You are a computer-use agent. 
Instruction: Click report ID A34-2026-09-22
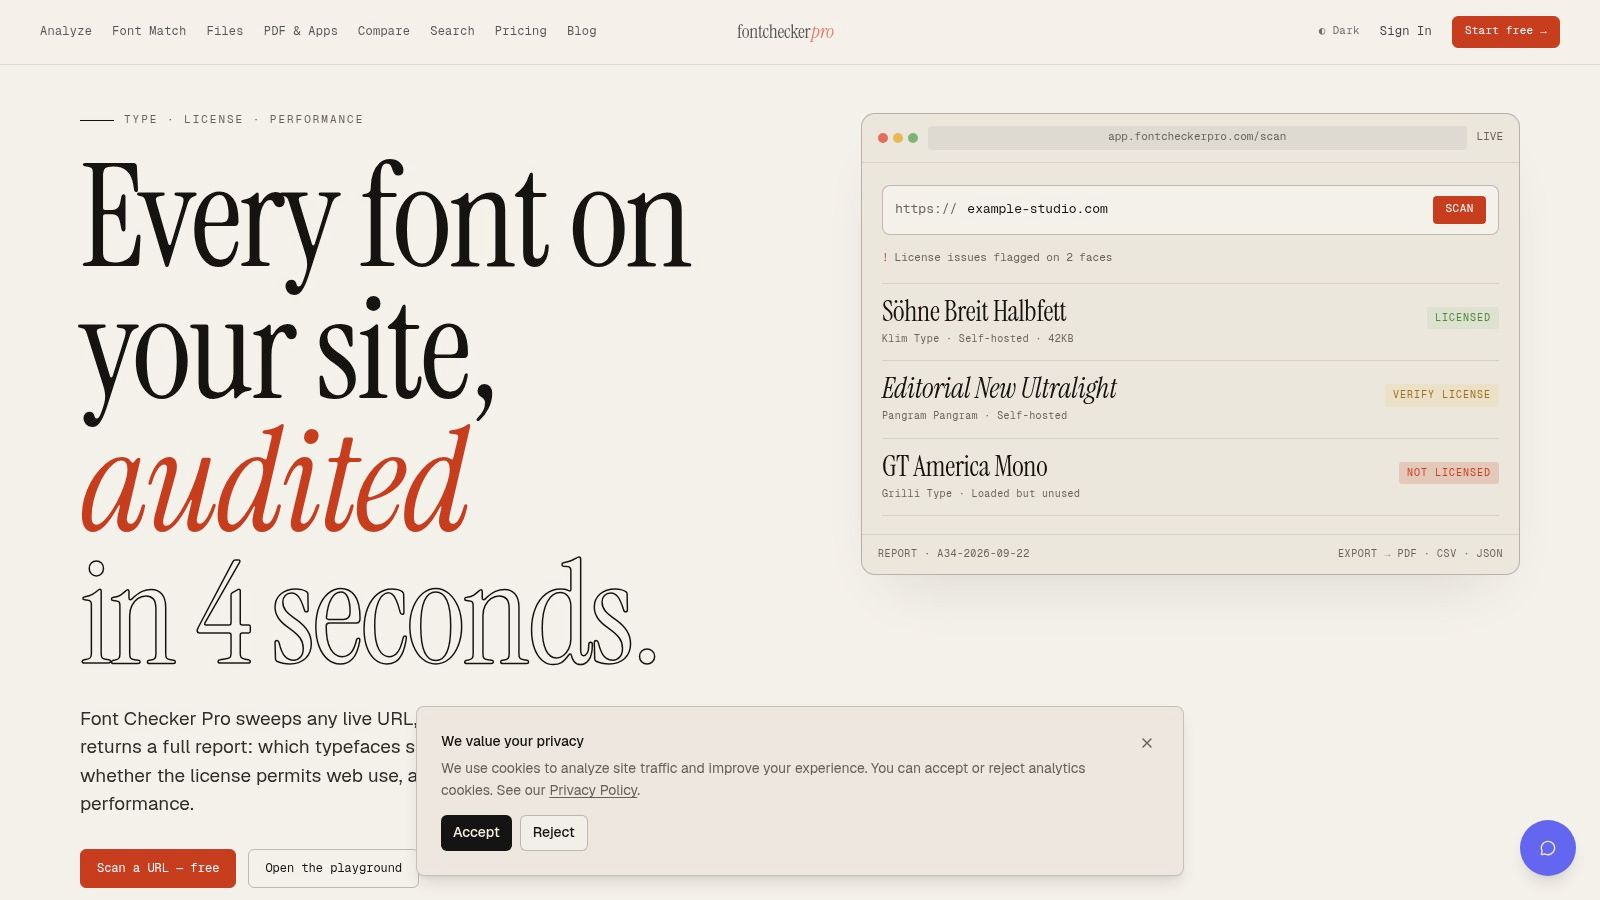coord(983,553)
